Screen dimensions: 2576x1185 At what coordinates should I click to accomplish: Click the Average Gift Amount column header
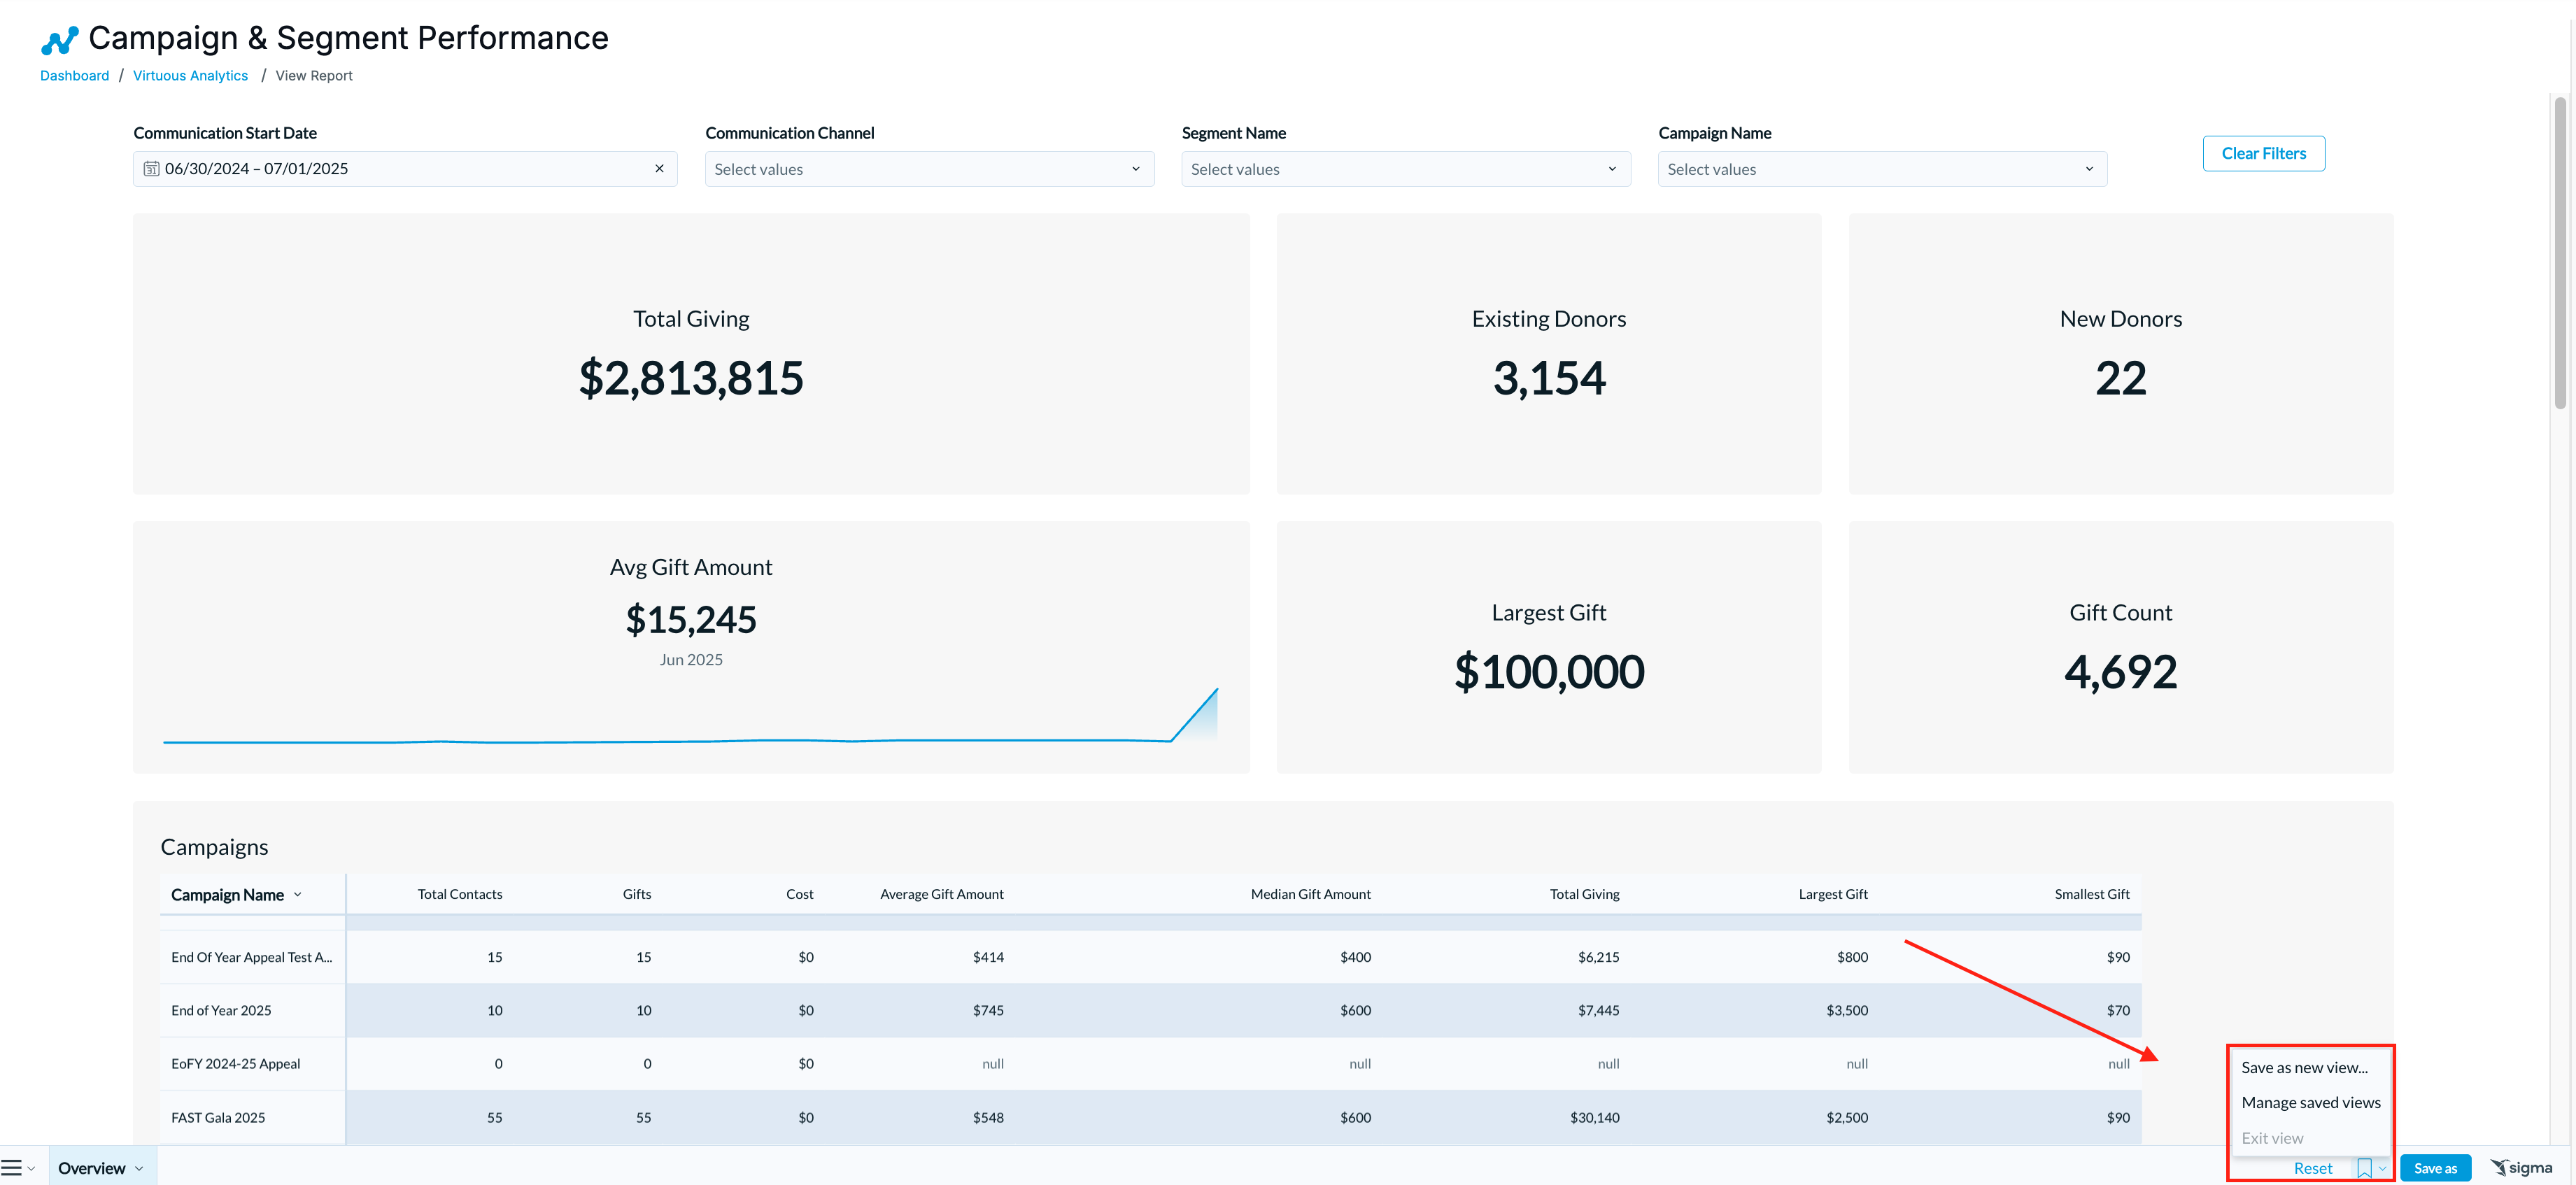point(941,894)
